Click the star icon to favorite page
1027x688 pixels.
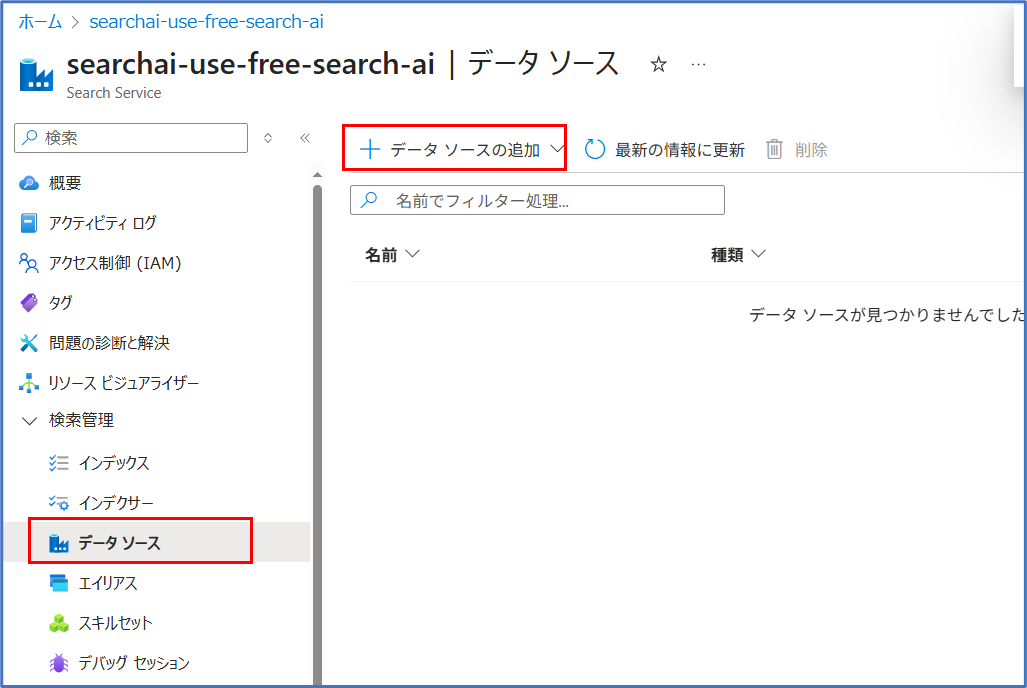pos(658,65)
